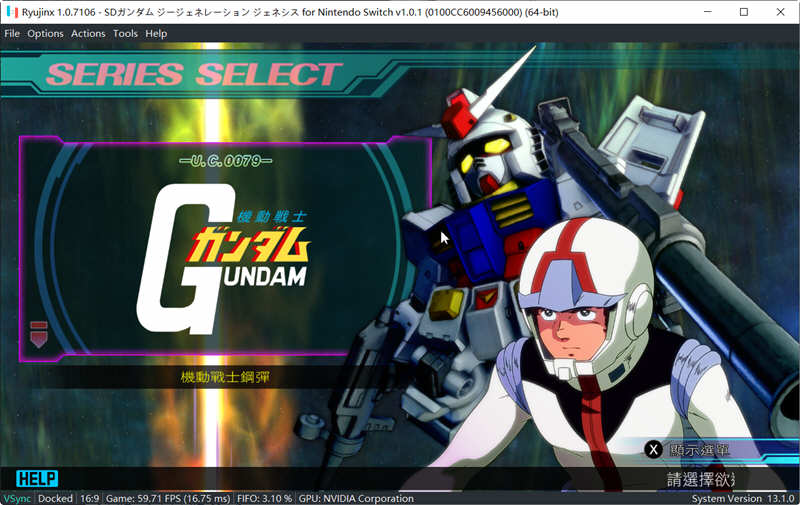Close the Ryujinx window

tap(780, 12)
